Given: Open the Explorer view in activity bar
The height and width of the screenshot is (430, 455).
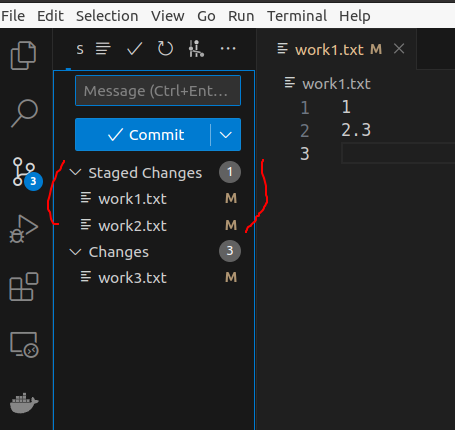Looking at the screenshot, I should 23,55.
